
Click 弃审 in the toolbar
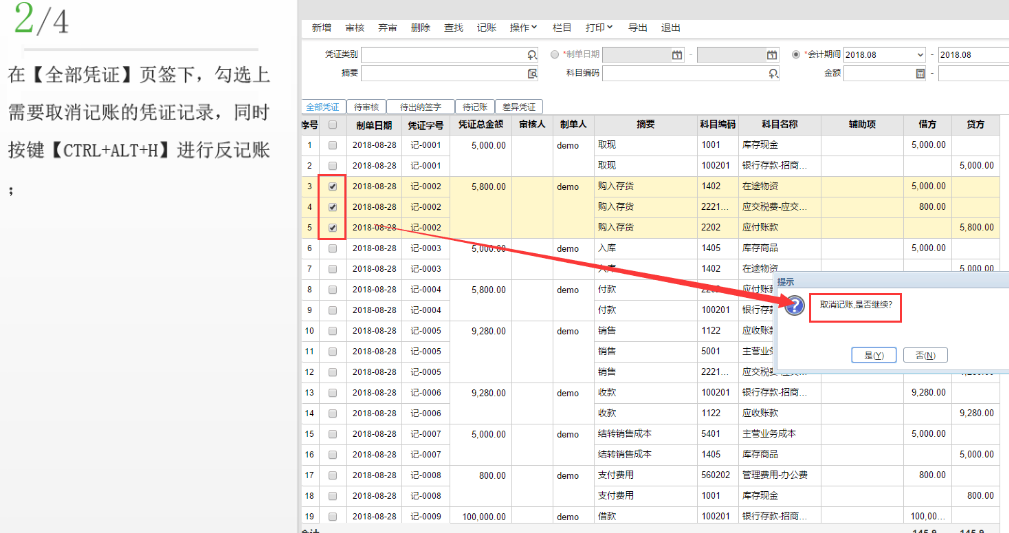[387, 28]
